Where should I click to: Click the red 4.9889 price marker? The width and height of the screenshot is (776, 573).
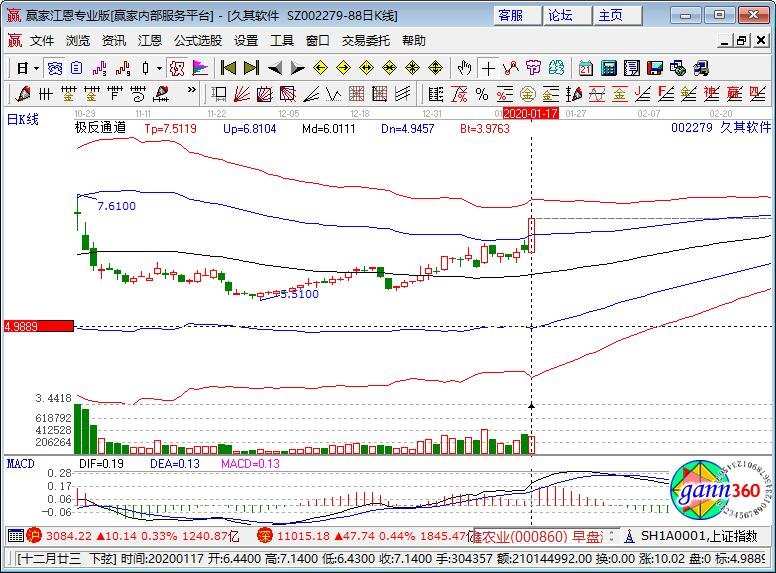[38, 326]
